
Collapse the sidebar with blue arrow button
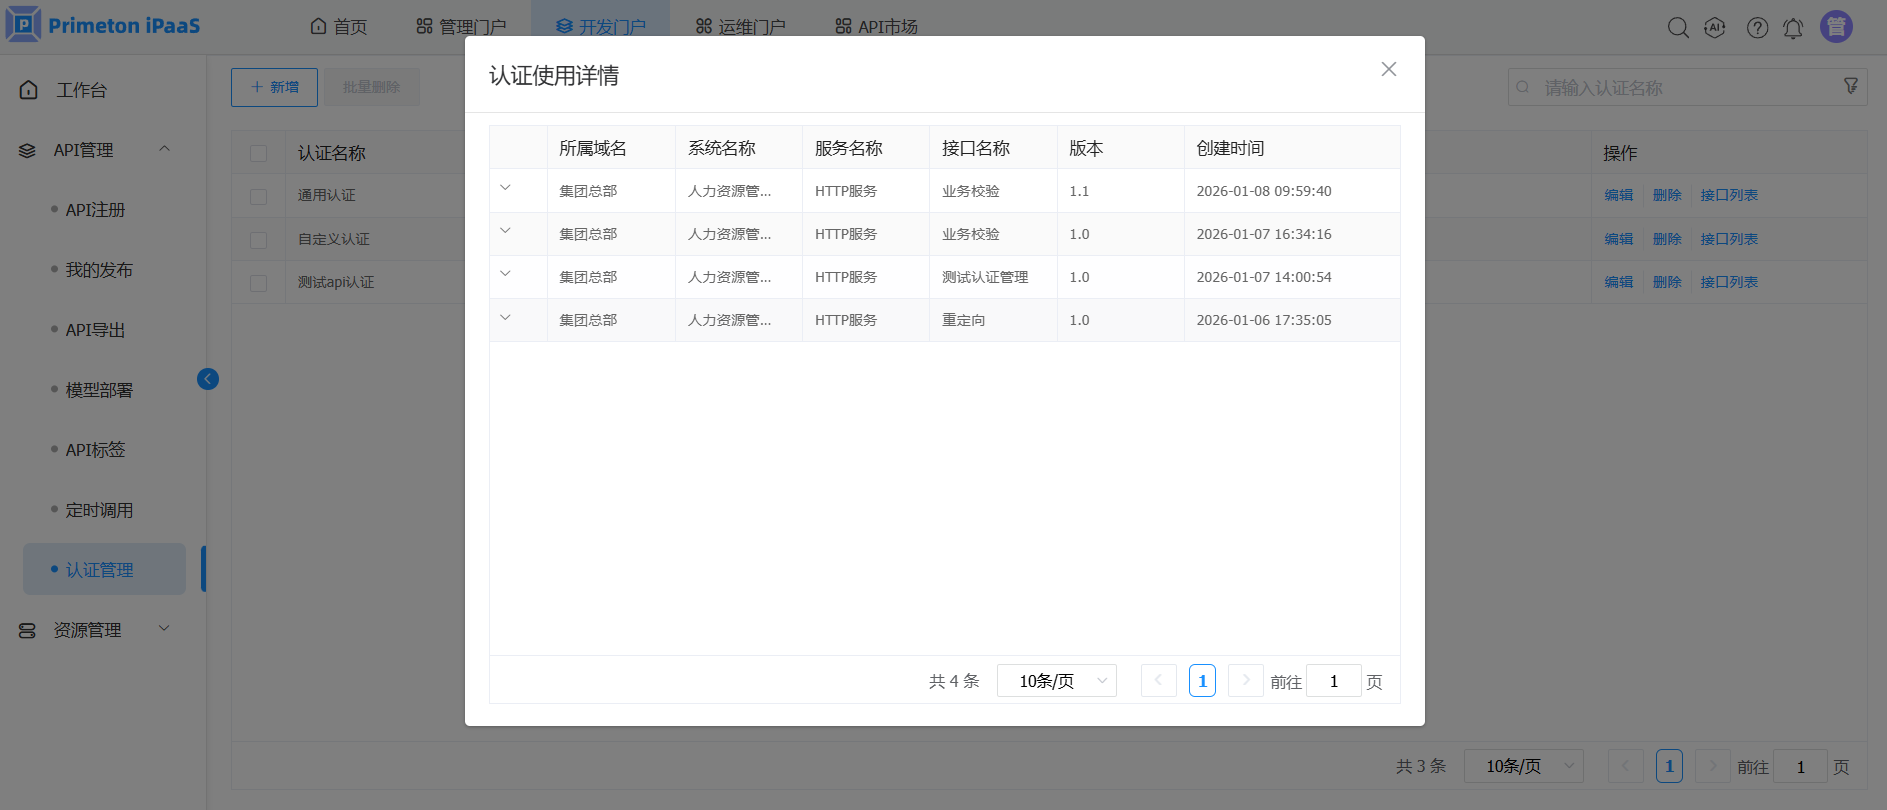(208, 379)
